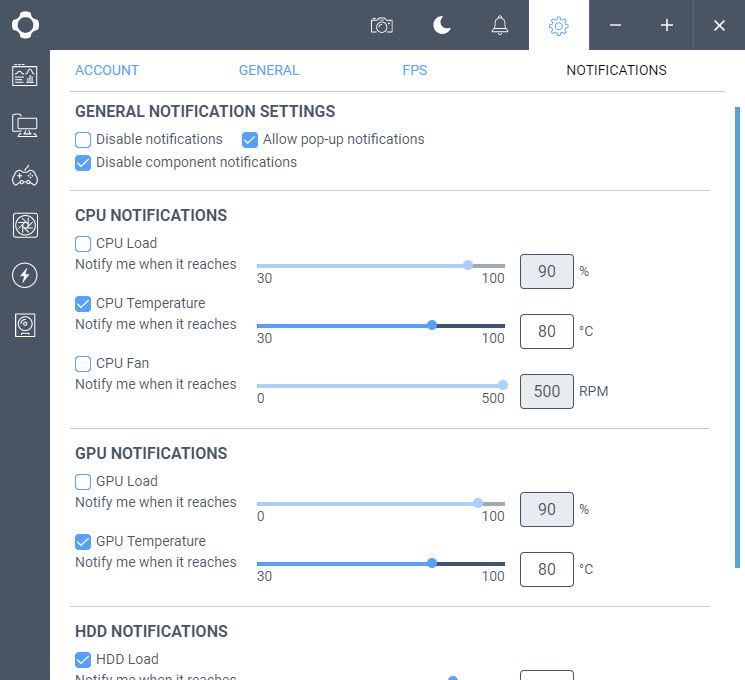Open the power lightning sidebar icon
Image resolution: width=745 pixels, height=680 pixels.
click(x=25, y=275)
